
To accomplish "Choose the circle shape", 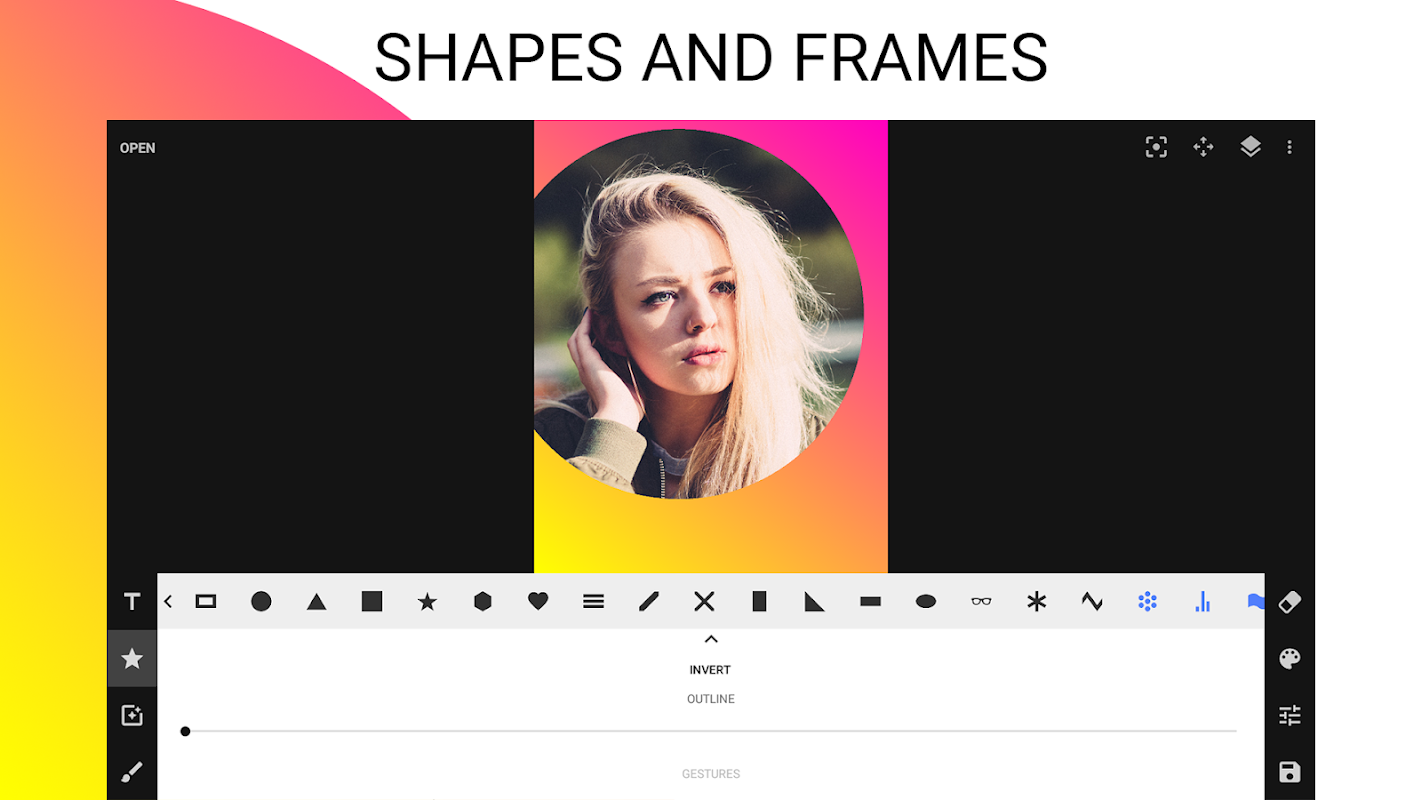I will pyautogui.click(x=261, y=601).
